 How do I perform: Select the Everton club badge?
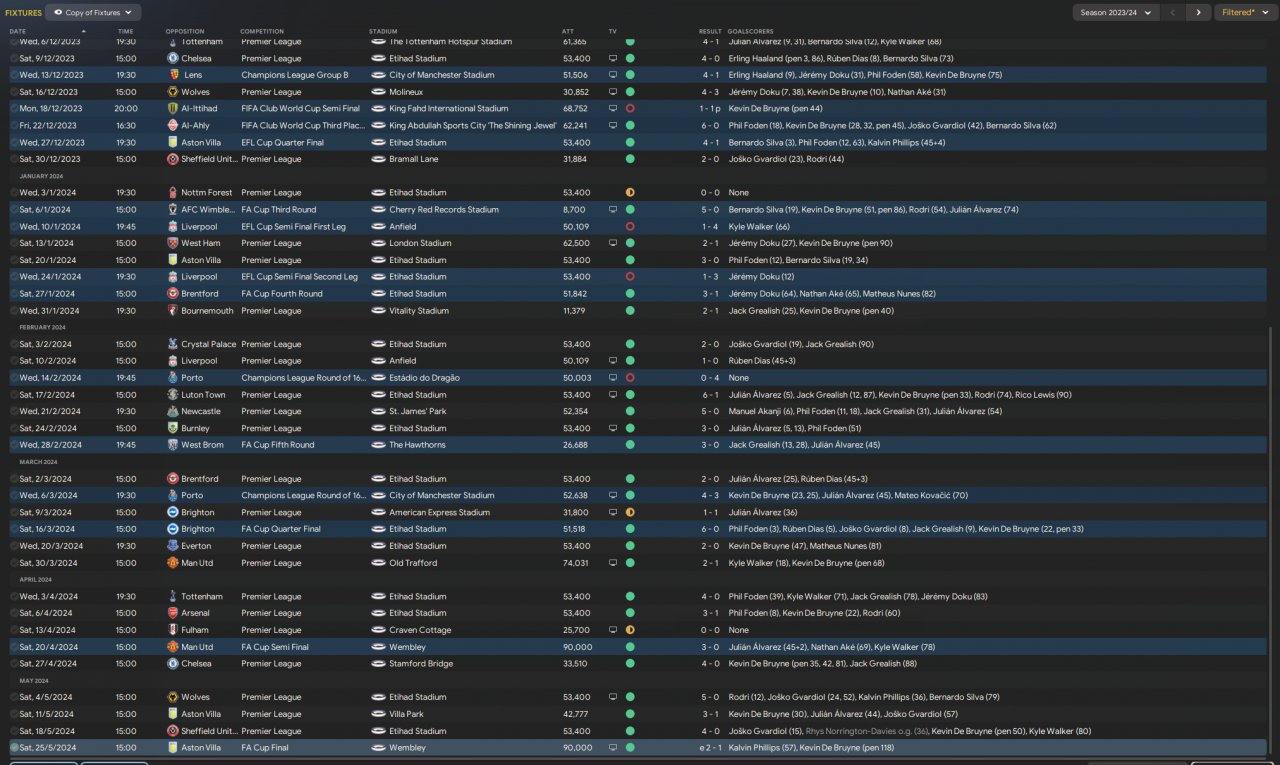(173, 546)
